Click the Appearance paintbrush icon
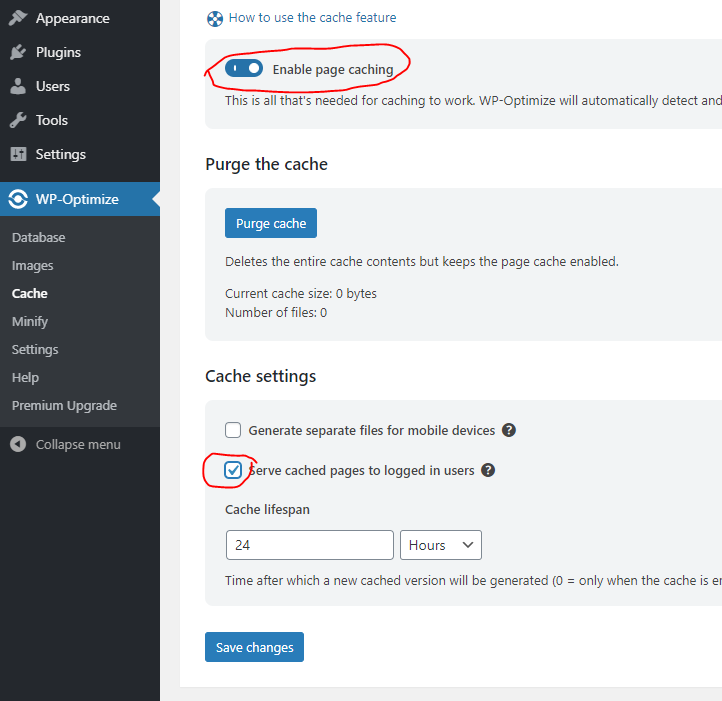Viewport: 722px width, 701px height. tap(18, 18)
